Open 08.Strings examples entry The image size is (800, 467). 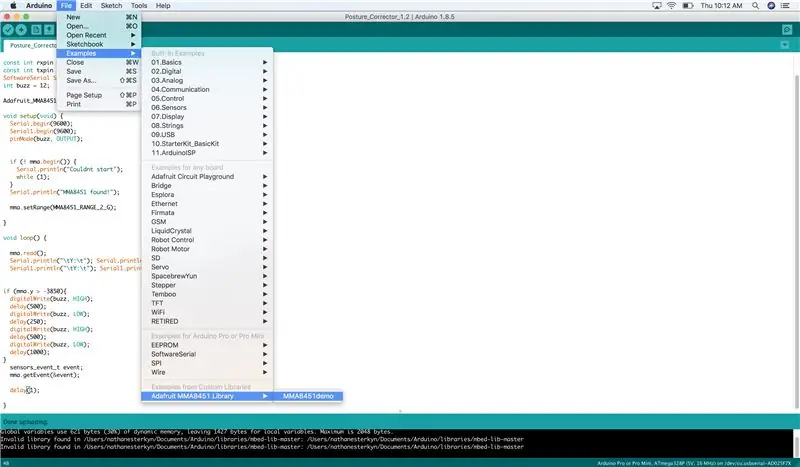point(207,126)
